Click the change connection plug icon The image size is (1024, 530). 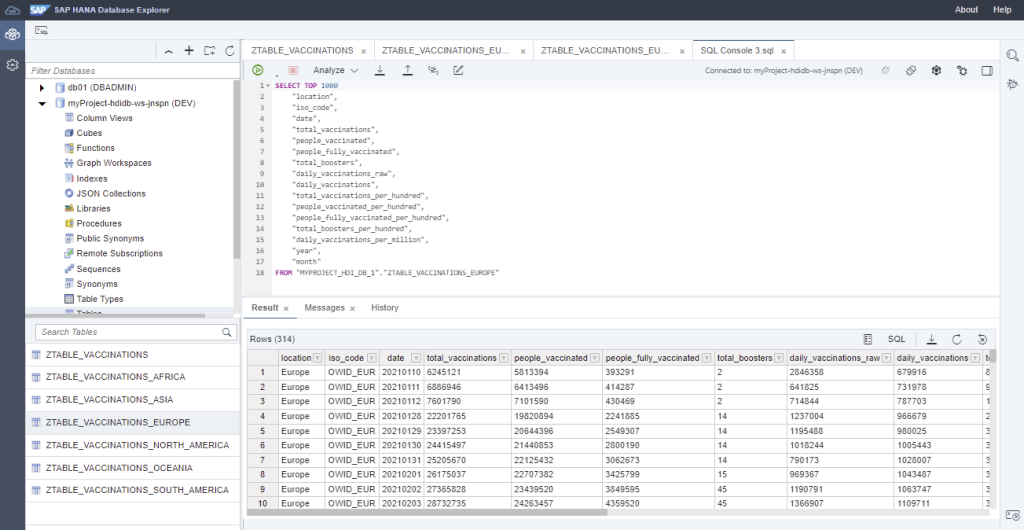click(x=911, y=70)
